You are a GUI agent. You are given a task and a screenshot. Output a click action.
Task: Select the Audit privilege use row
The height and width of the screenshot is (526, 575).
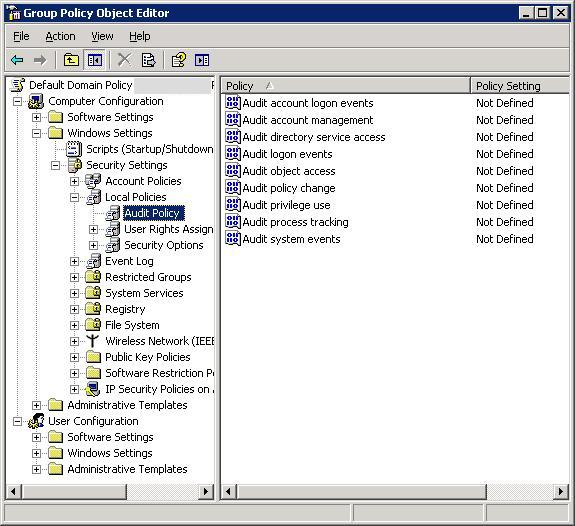[286, 205]
